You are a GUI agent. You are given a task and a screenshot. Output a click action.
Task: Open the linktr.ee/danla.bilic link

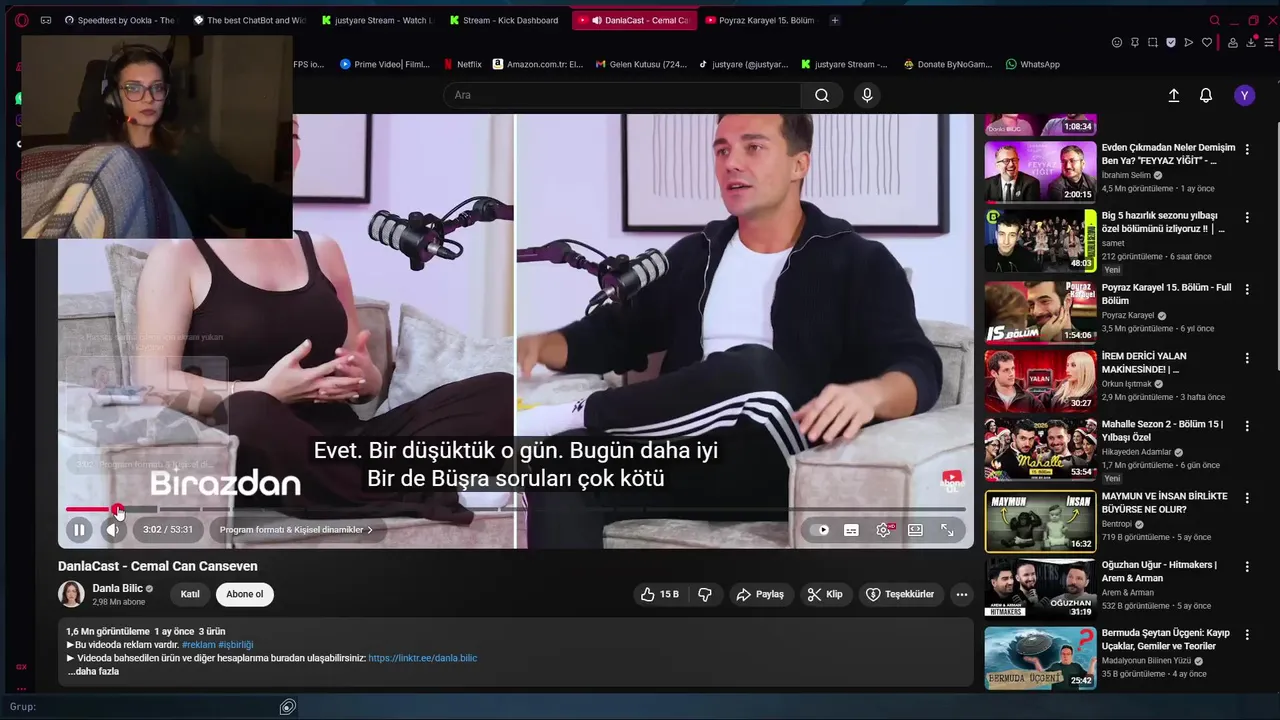423,658
